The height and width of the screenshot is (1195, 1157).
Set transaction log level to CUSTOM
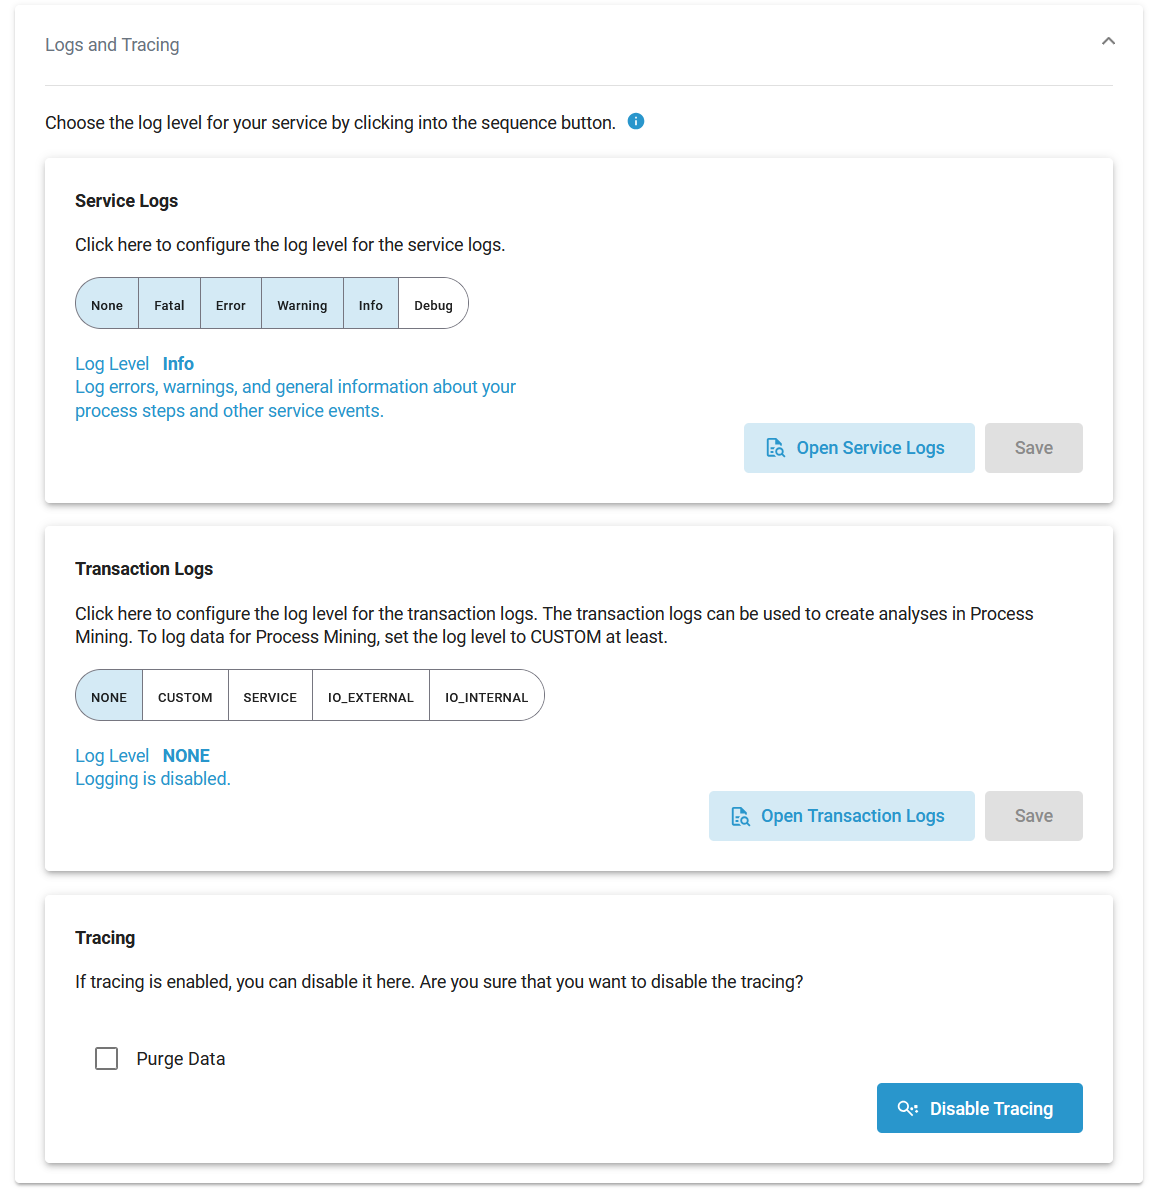185,697
